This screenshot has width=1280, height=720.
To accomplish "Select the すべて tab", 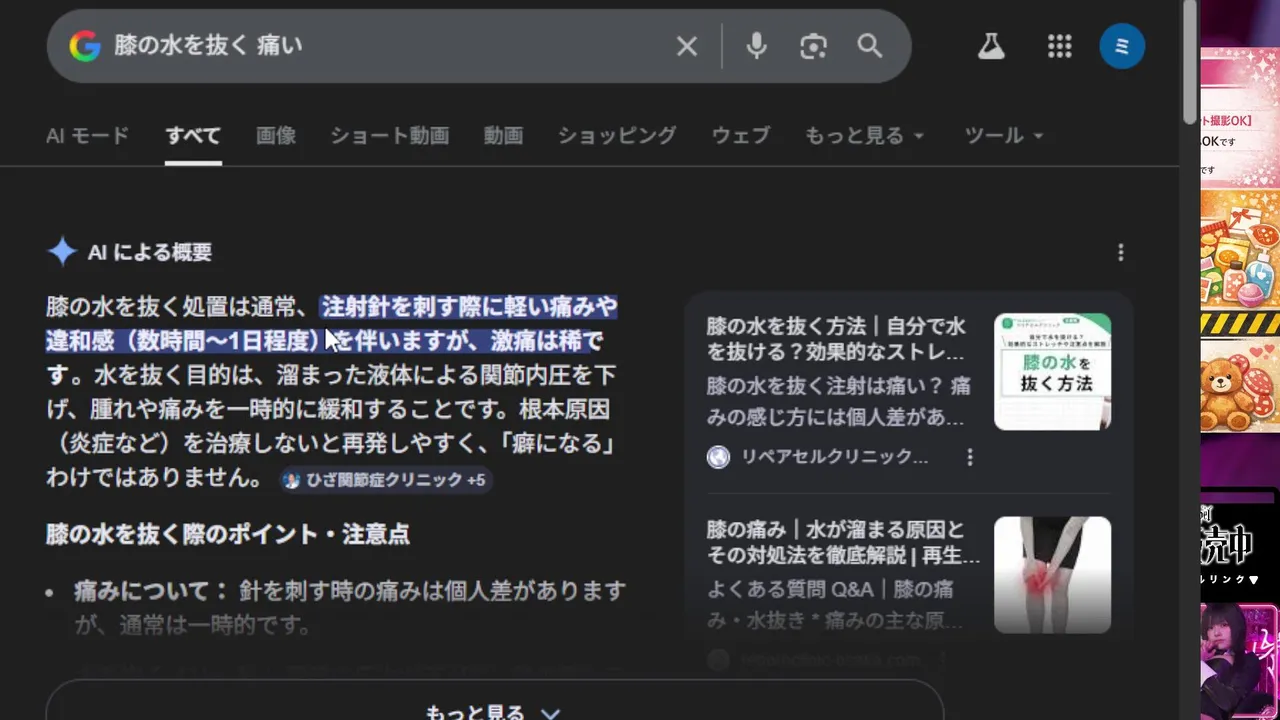I will pos(193,135).
